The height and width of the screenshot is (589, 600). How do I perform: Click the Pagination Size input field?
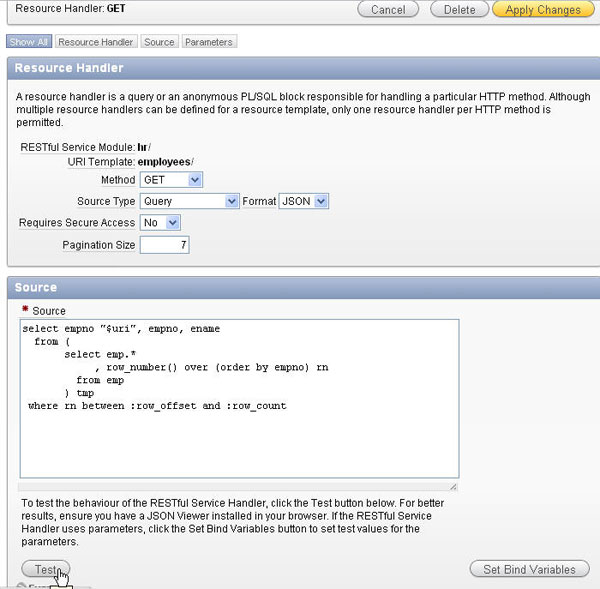pos(165,245)
